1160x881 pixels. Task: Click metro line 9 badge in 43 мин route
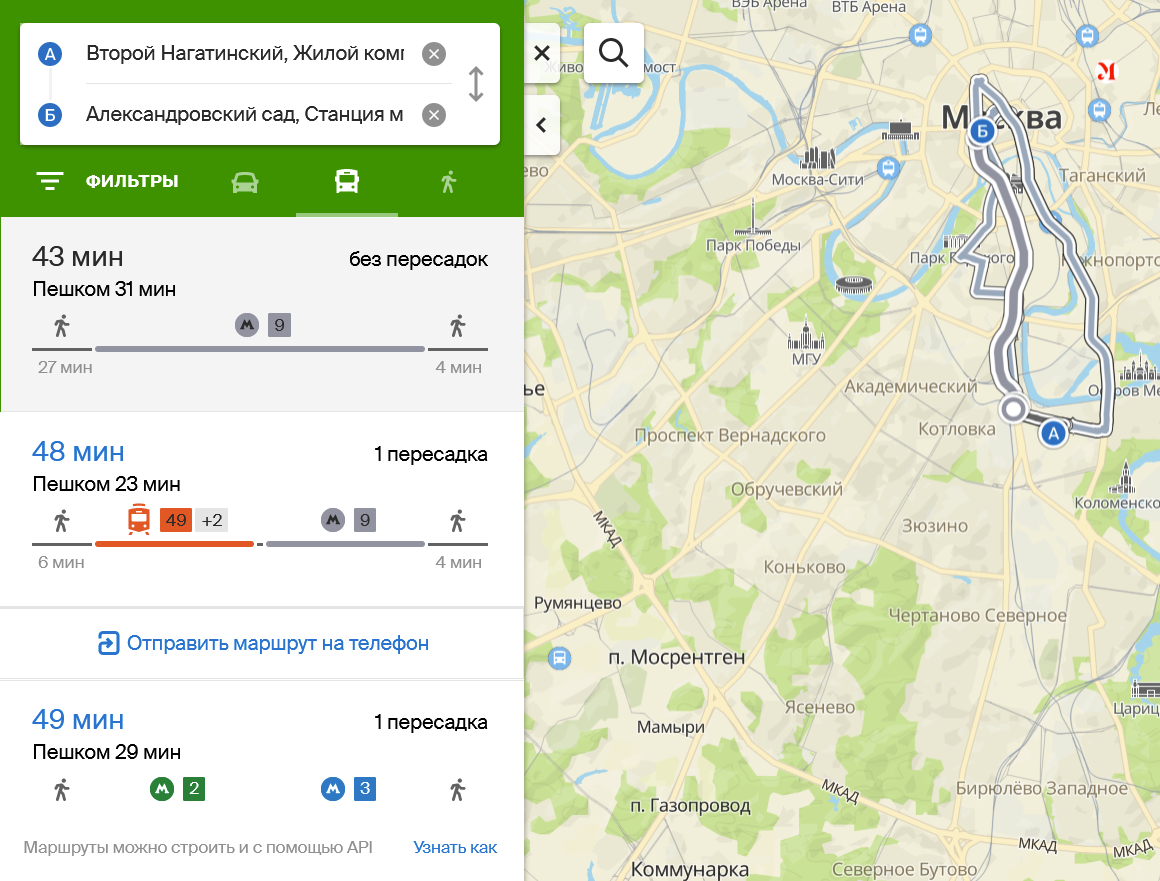pyautogui.click(x=279, y=325)
